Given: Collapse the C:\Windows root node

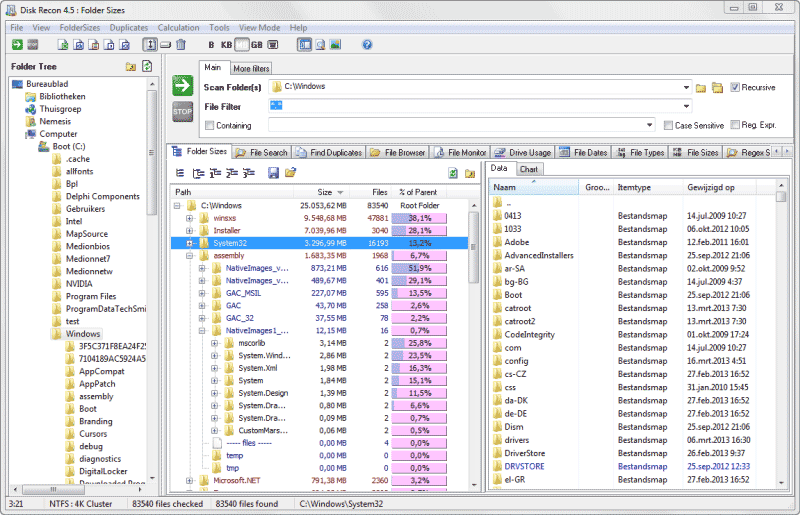Looking at the screenshot, I should click(x=177, y=206).
